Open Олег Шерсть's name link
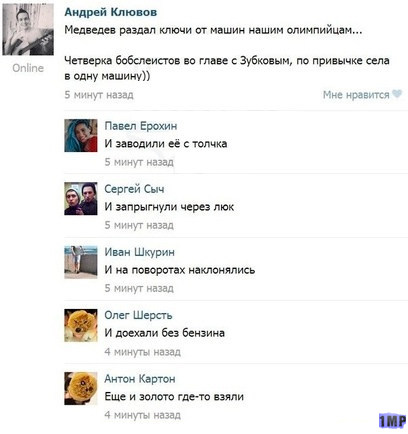The height and width of the screenshot is (434, 408). 138,315
